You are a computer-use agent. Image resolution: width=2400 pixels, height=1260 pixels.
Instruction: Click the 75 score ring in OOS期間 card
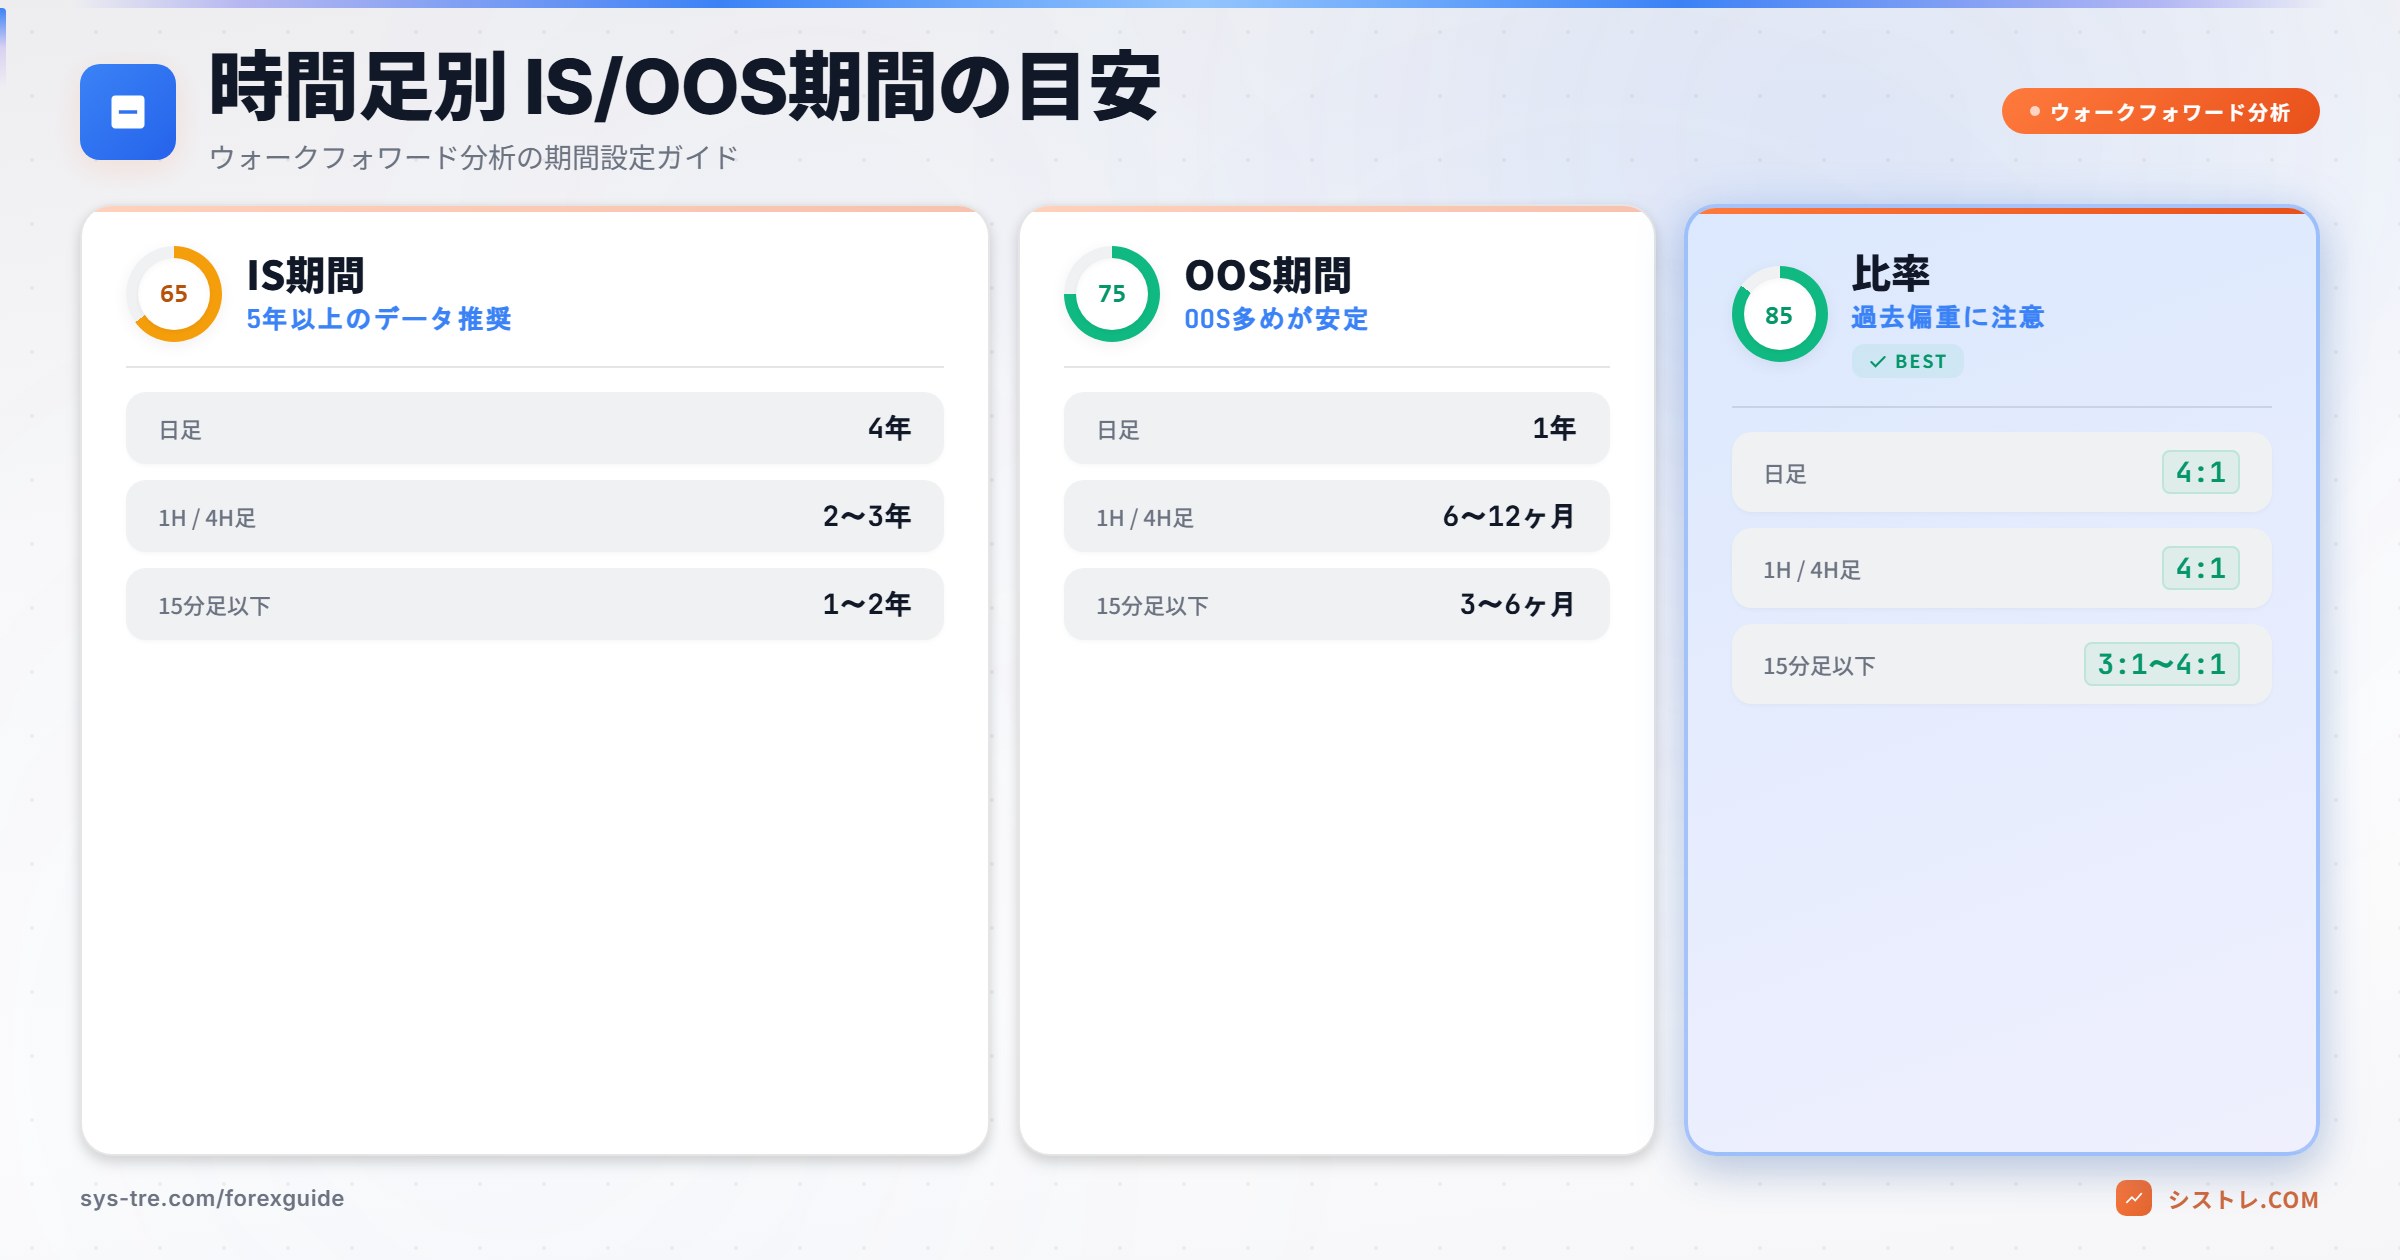click(x=1112, y=294)
